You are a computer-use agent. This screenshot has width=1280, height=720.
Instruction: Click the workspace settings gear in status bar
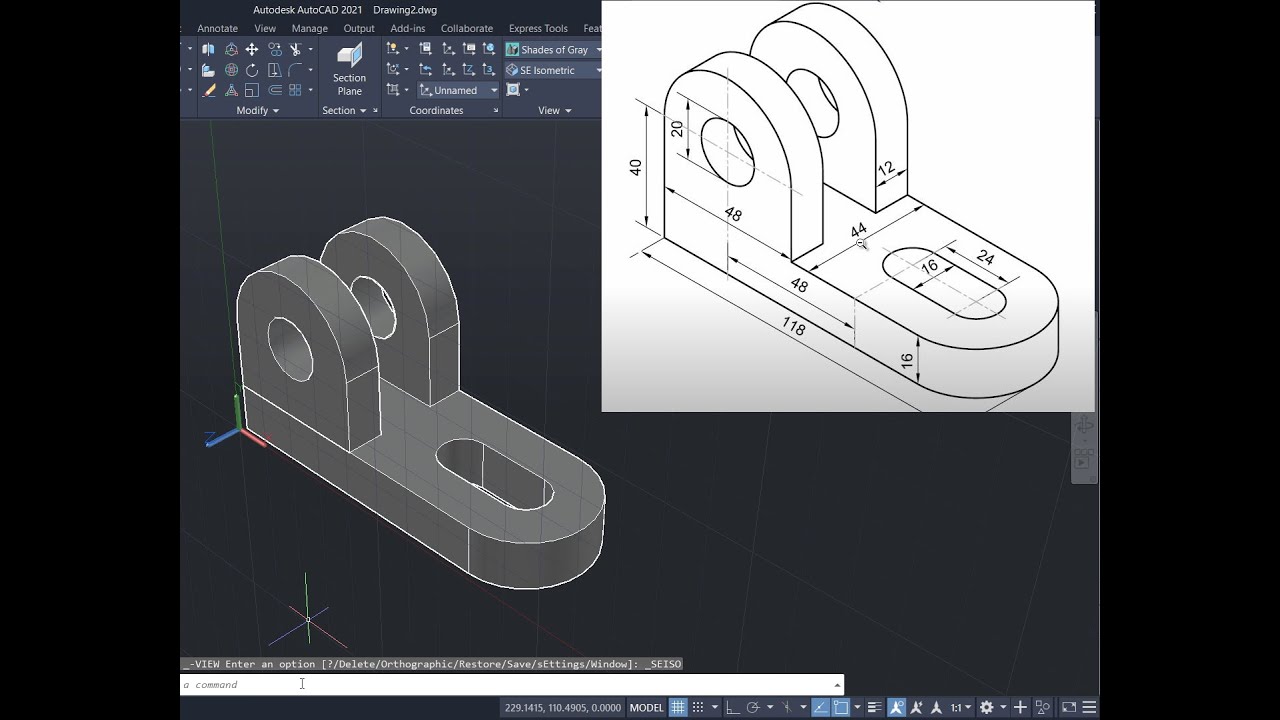(x=987, y=707)
